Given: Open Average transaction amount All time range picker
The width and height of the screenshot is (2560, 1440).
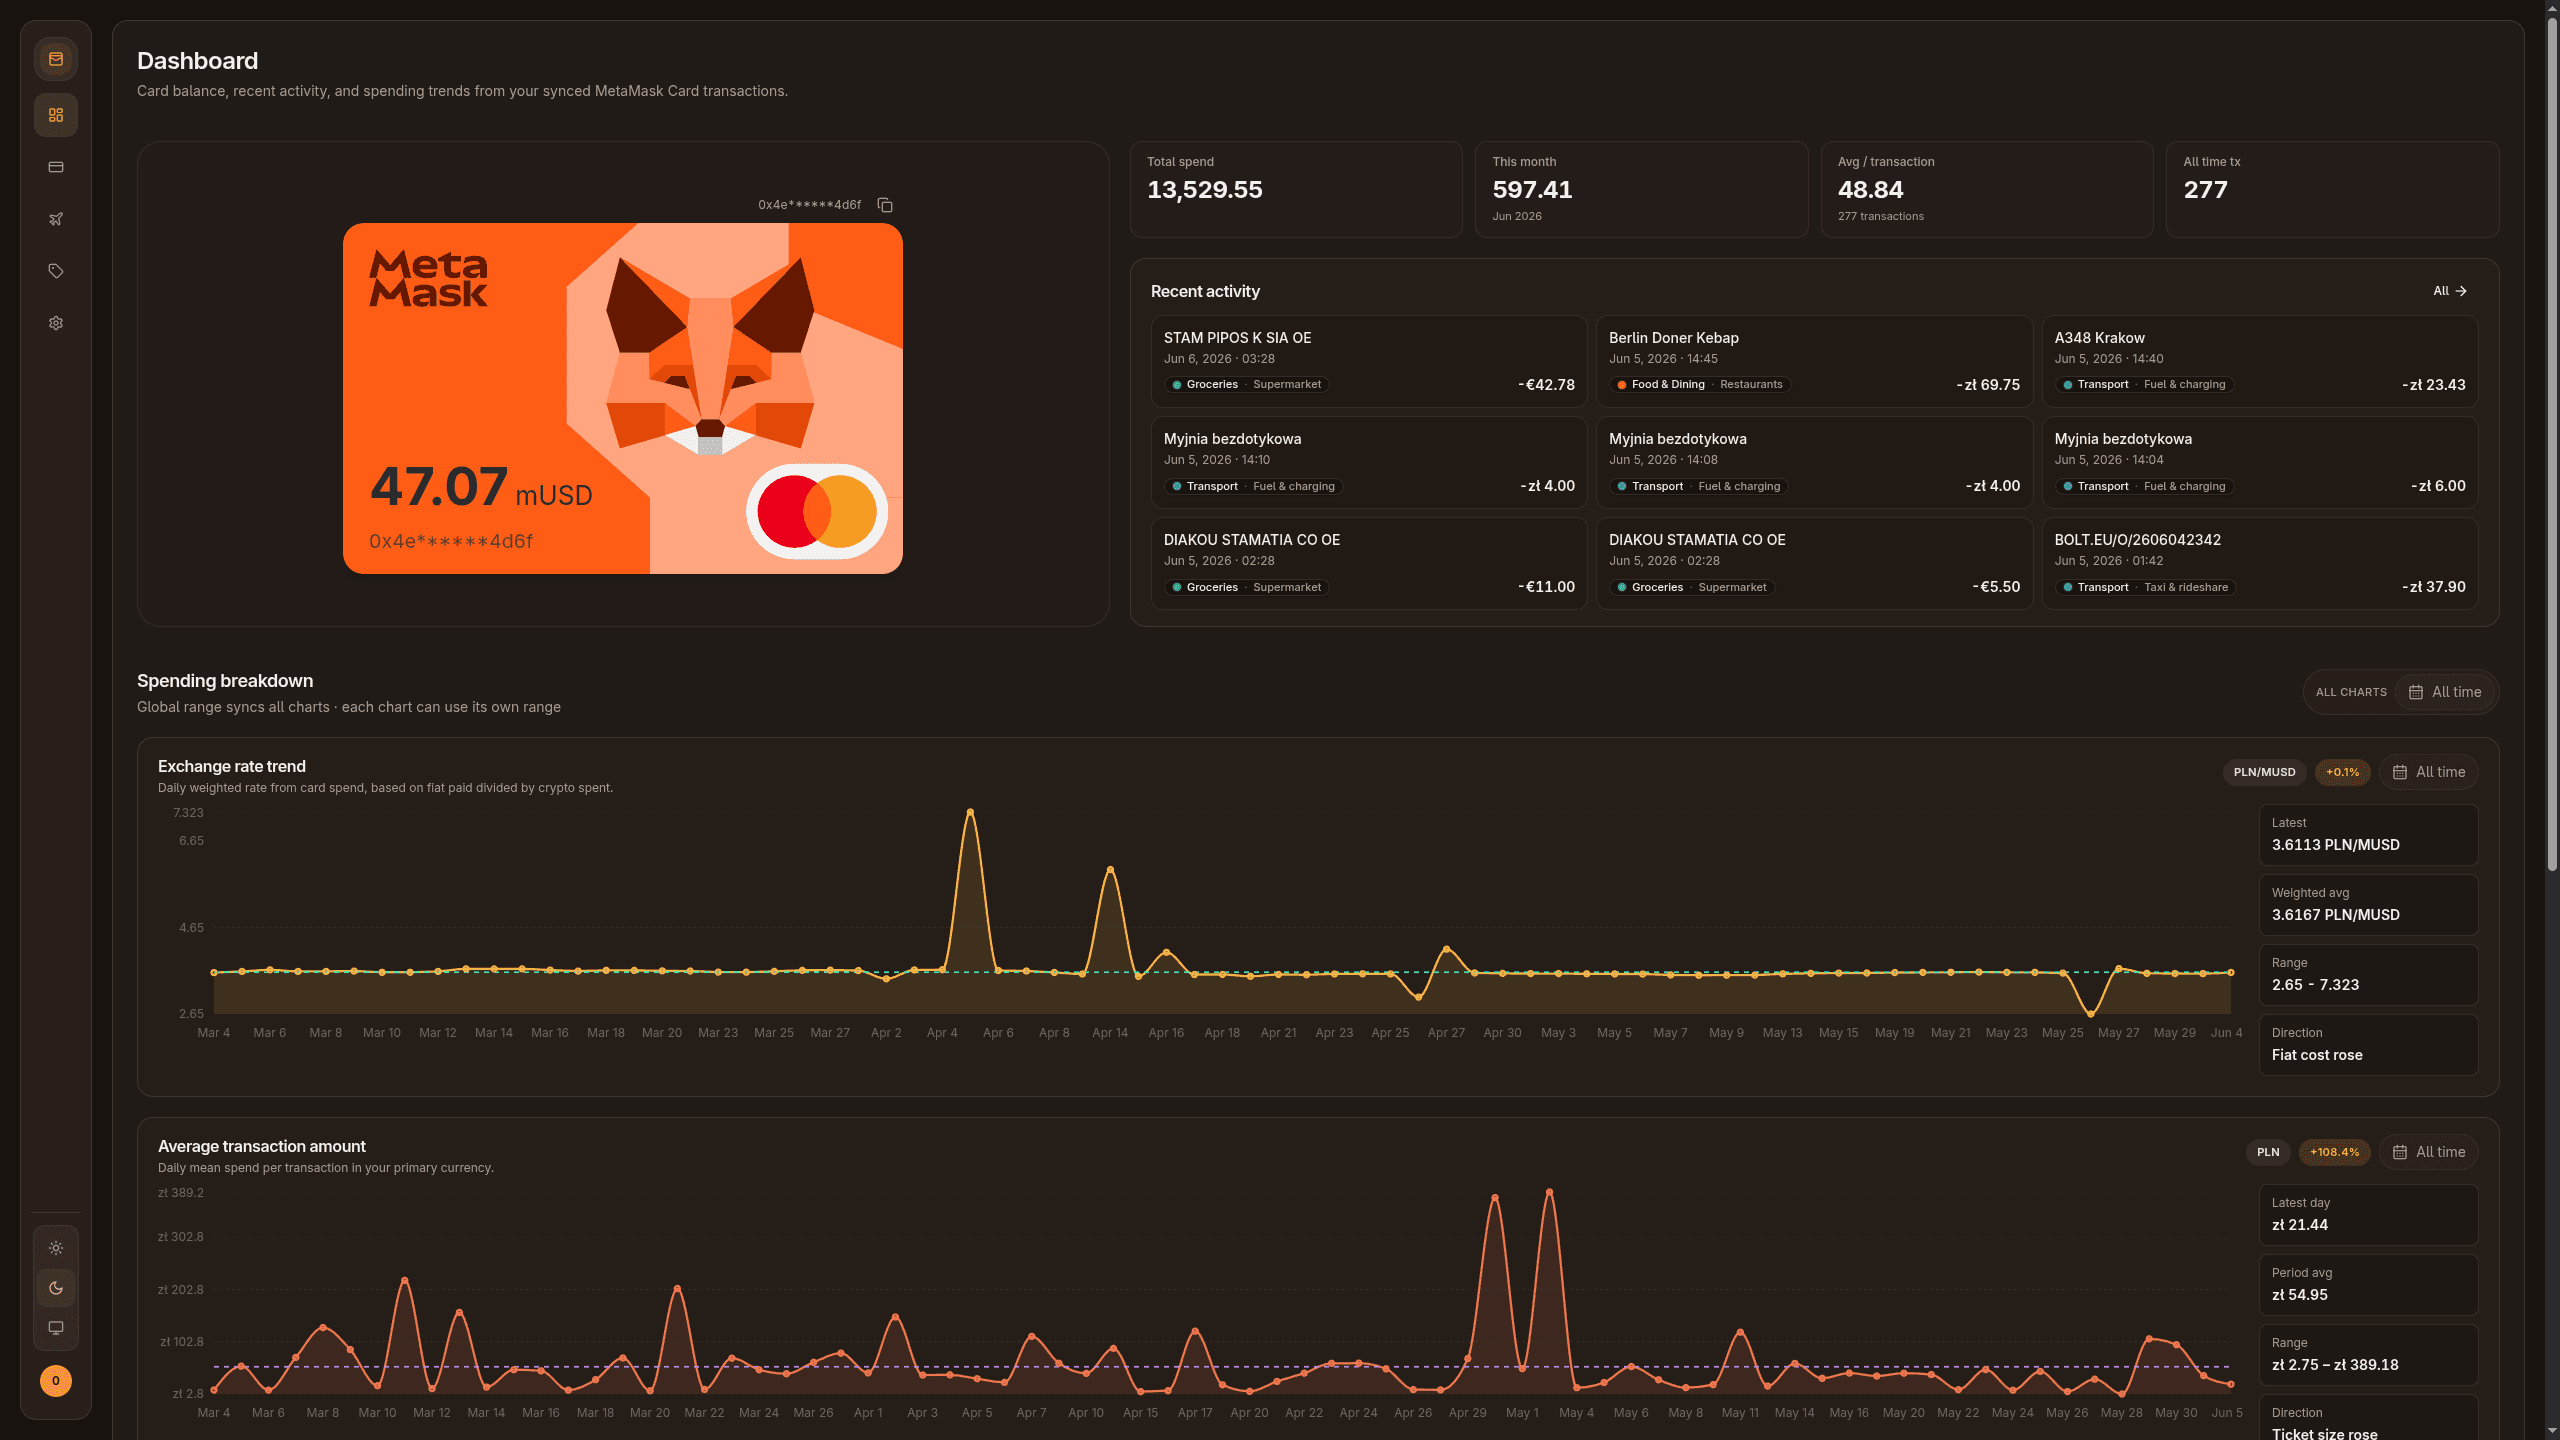Looking at the screenshot, I should (2429, 1152).
